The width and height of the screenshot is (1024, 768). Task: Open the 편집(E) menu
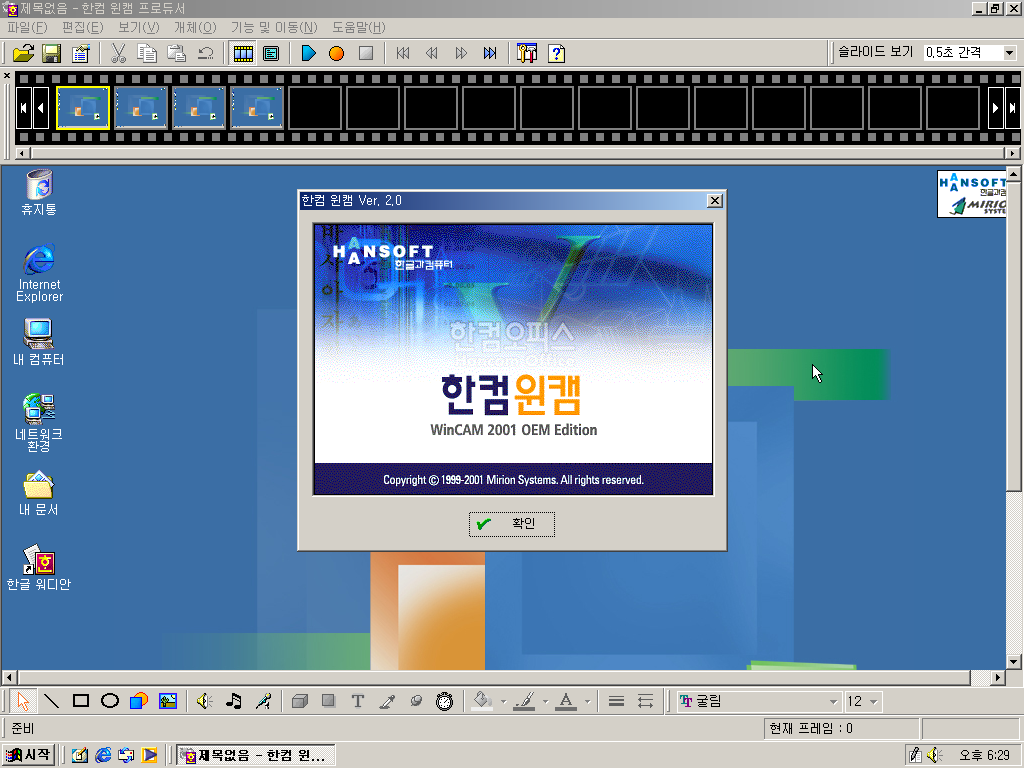83,27
